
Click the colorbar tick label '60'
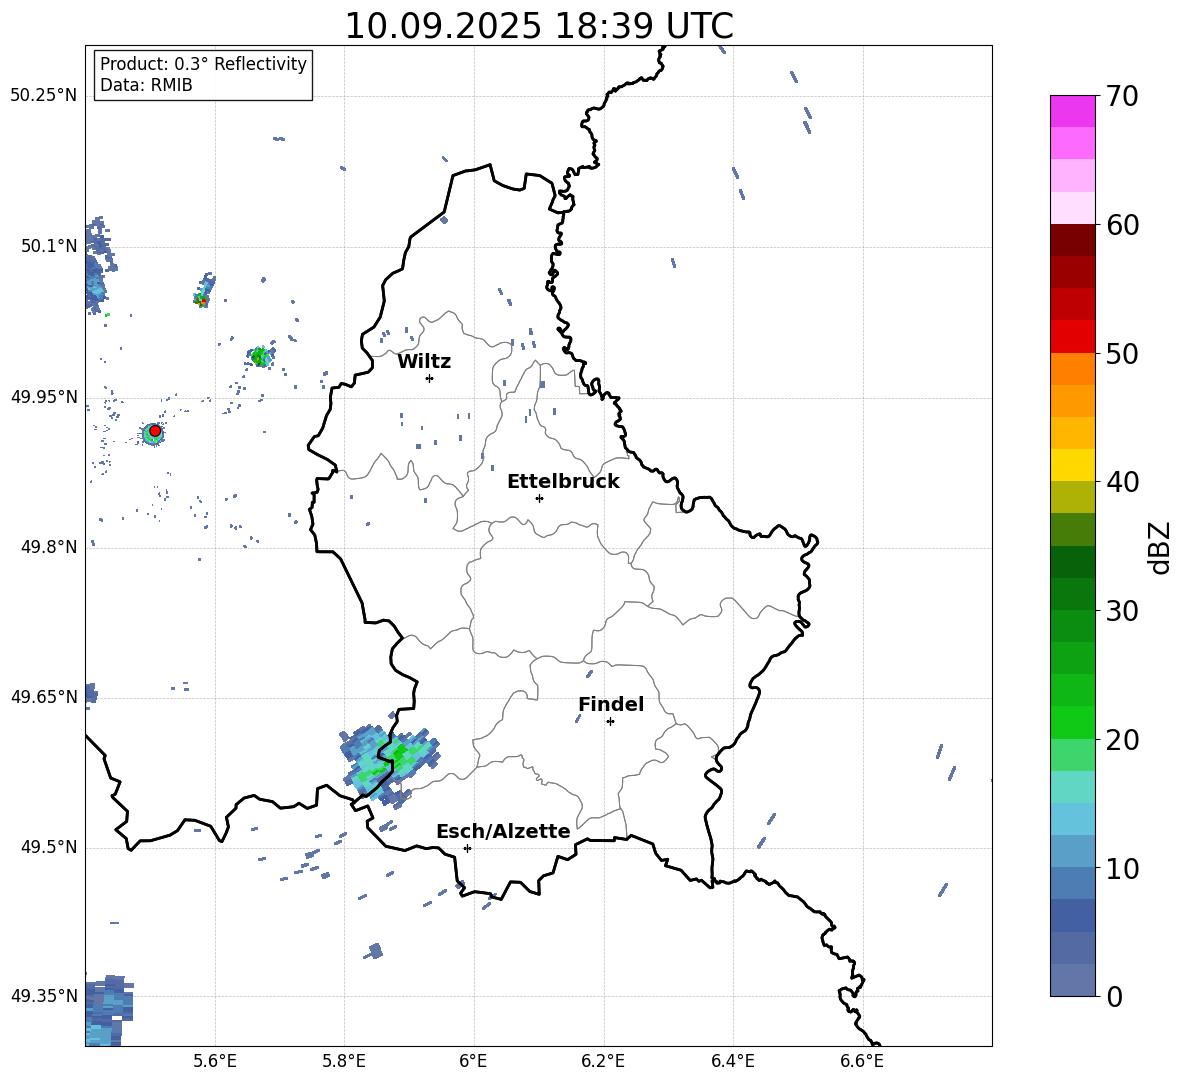coord(1122,225)
